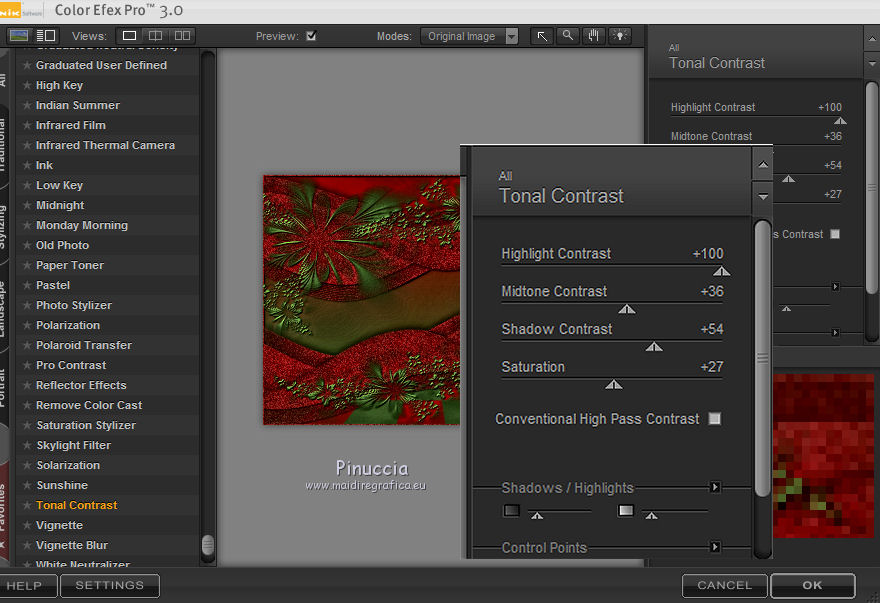Switch to the Stylizing category tab

pyautogui.click(x=3, y=227)
